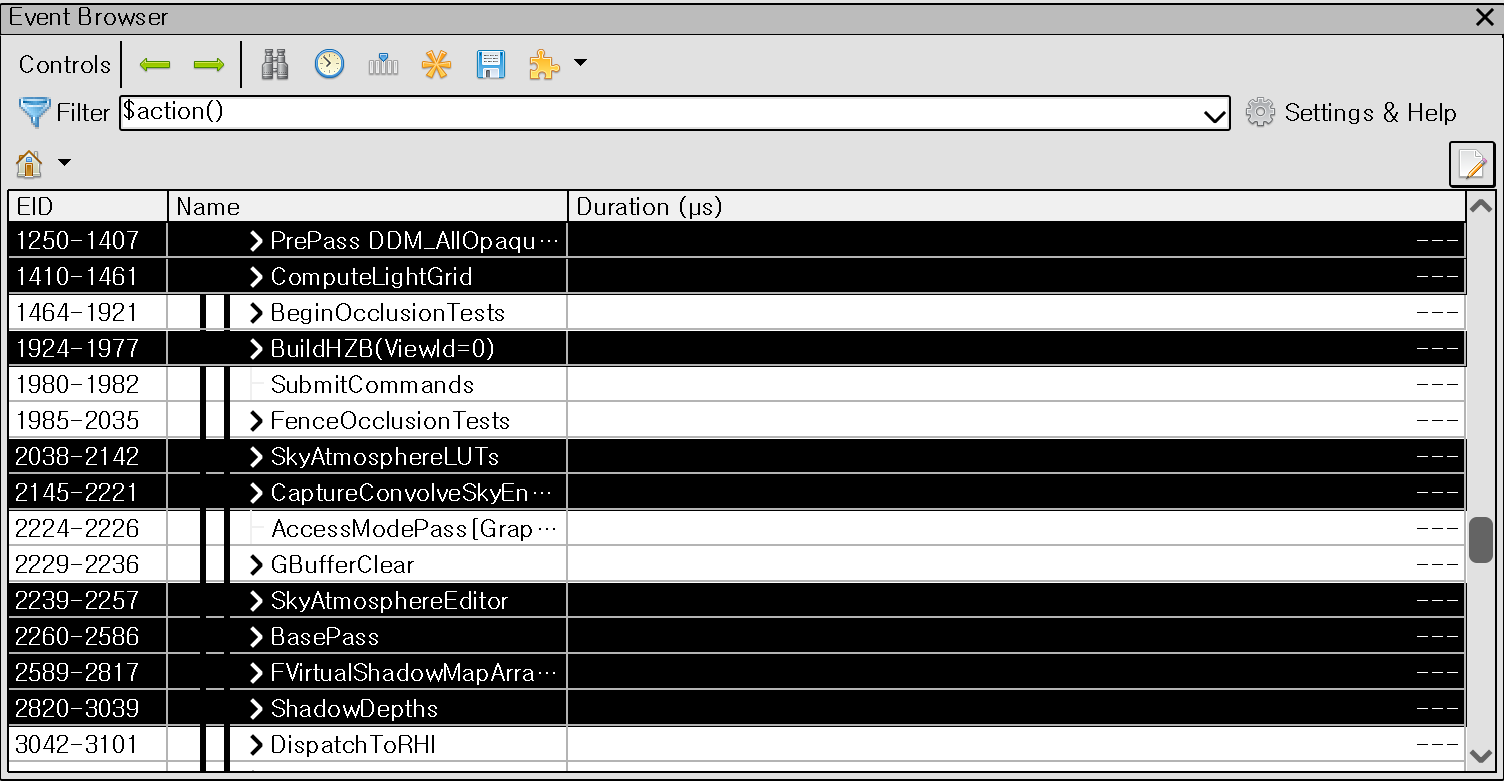Image resolution: width=1504 pixels, height=781 pixels.
Task: Sort by Name column header
Action: (x=368, y=207)
